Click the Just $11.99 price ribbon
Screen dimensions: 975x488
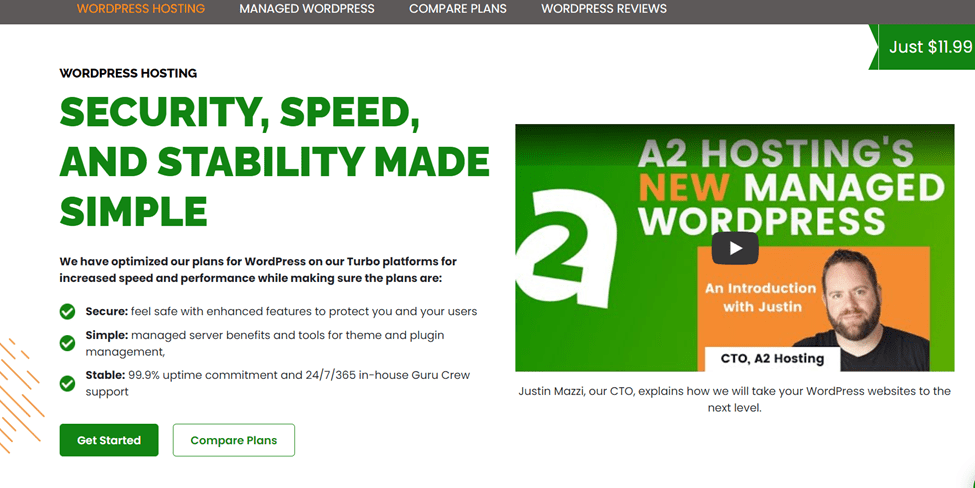click(x=929, y=47)
